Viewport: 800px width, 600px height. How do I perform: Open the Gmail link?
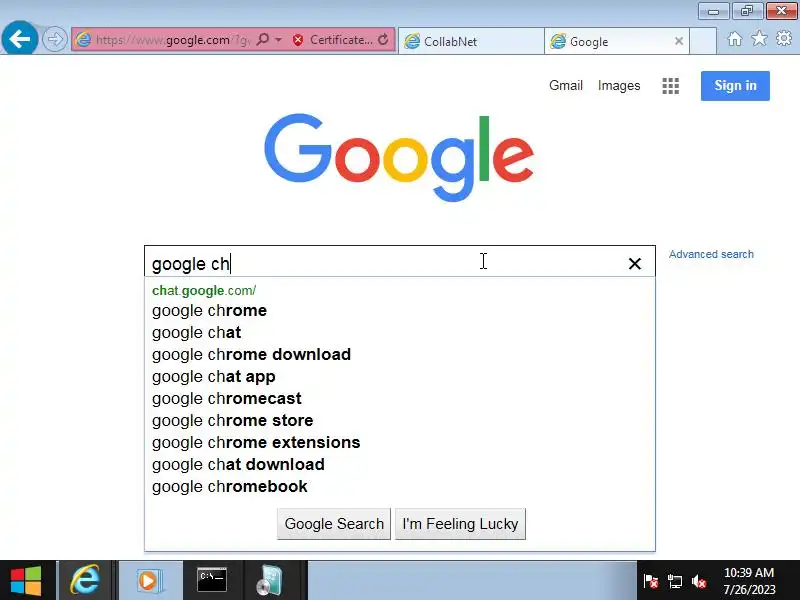coord(566,85)
